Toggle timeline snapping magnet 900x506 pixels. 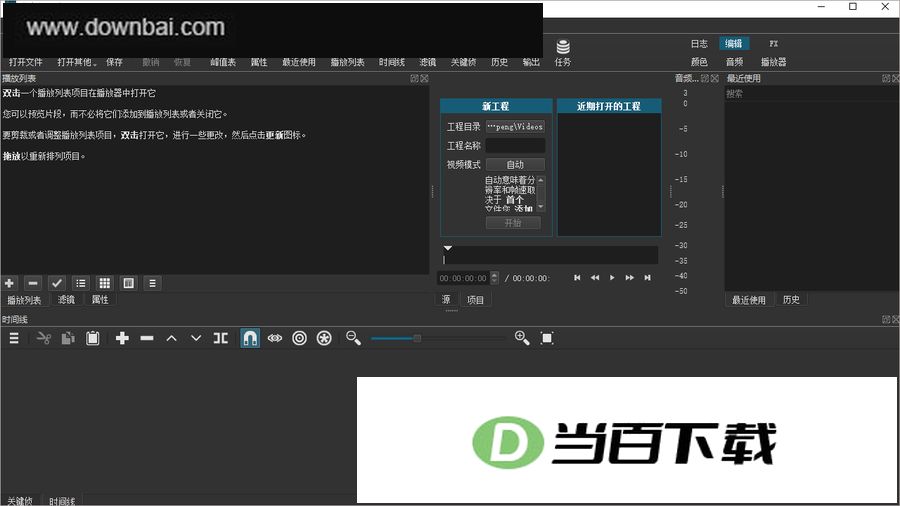click(250, 338)
